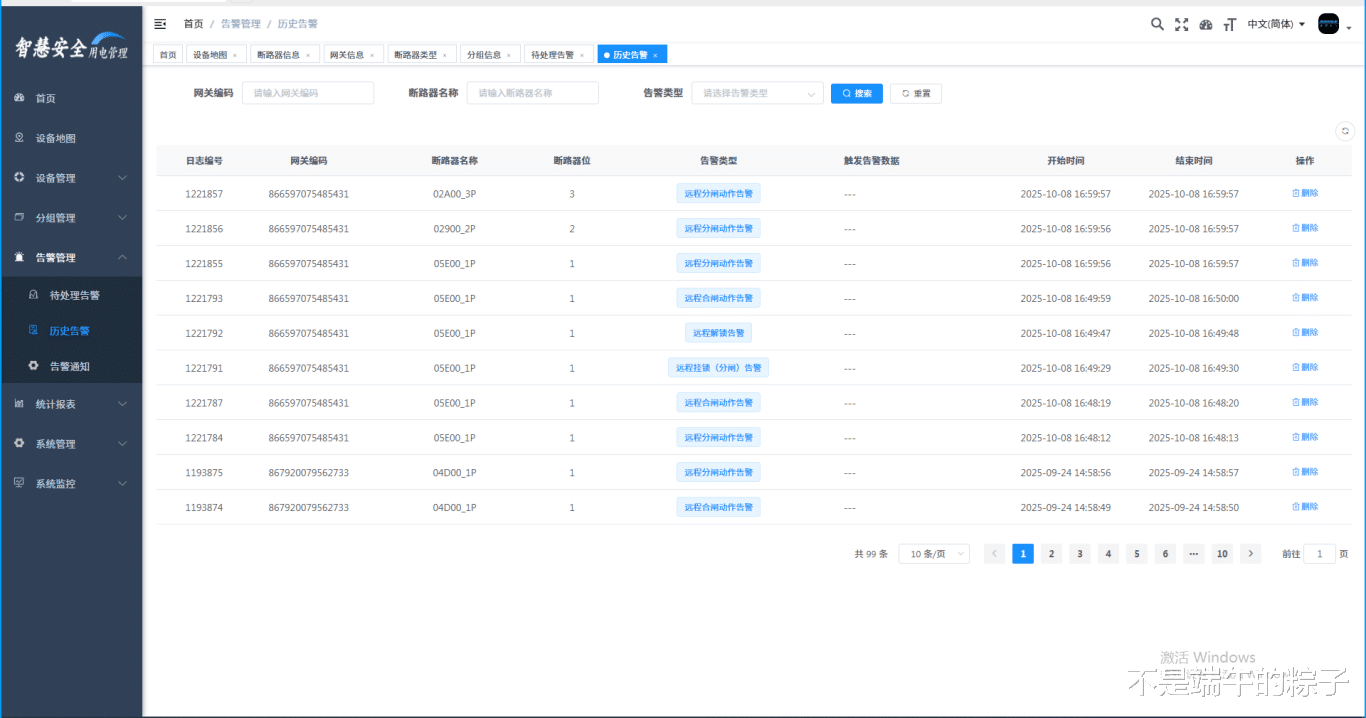Click the 设备管理 sidebar icon

click(19, 177)
